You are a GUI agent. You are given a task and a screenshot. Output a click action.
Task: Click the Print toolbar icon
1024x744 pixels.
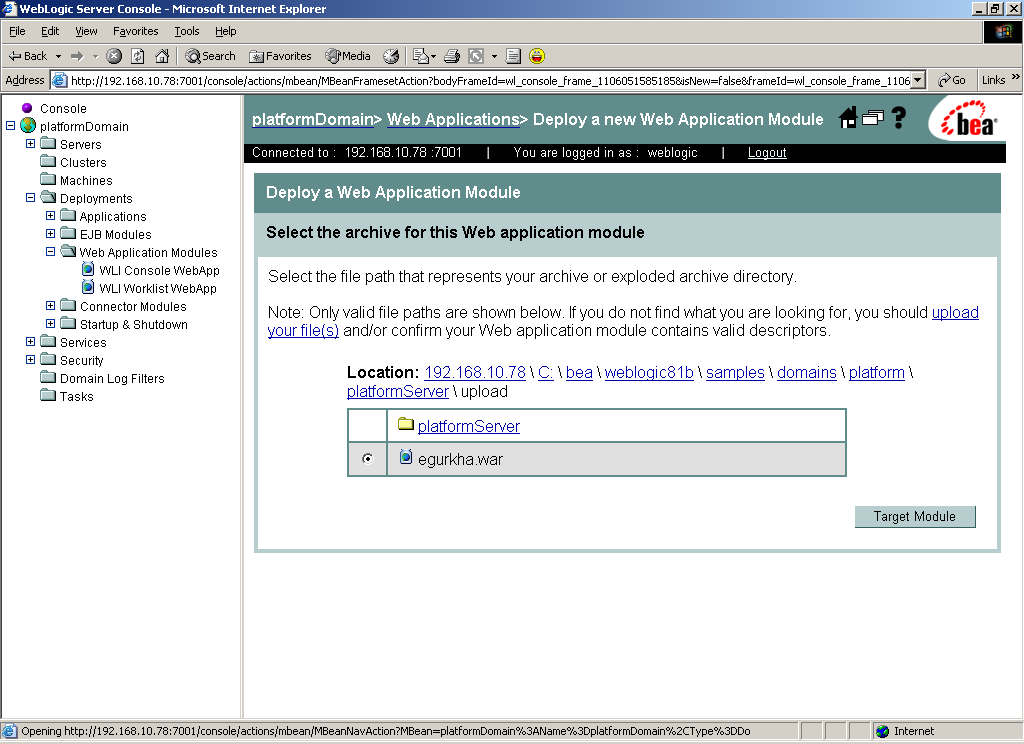point(452,56)
